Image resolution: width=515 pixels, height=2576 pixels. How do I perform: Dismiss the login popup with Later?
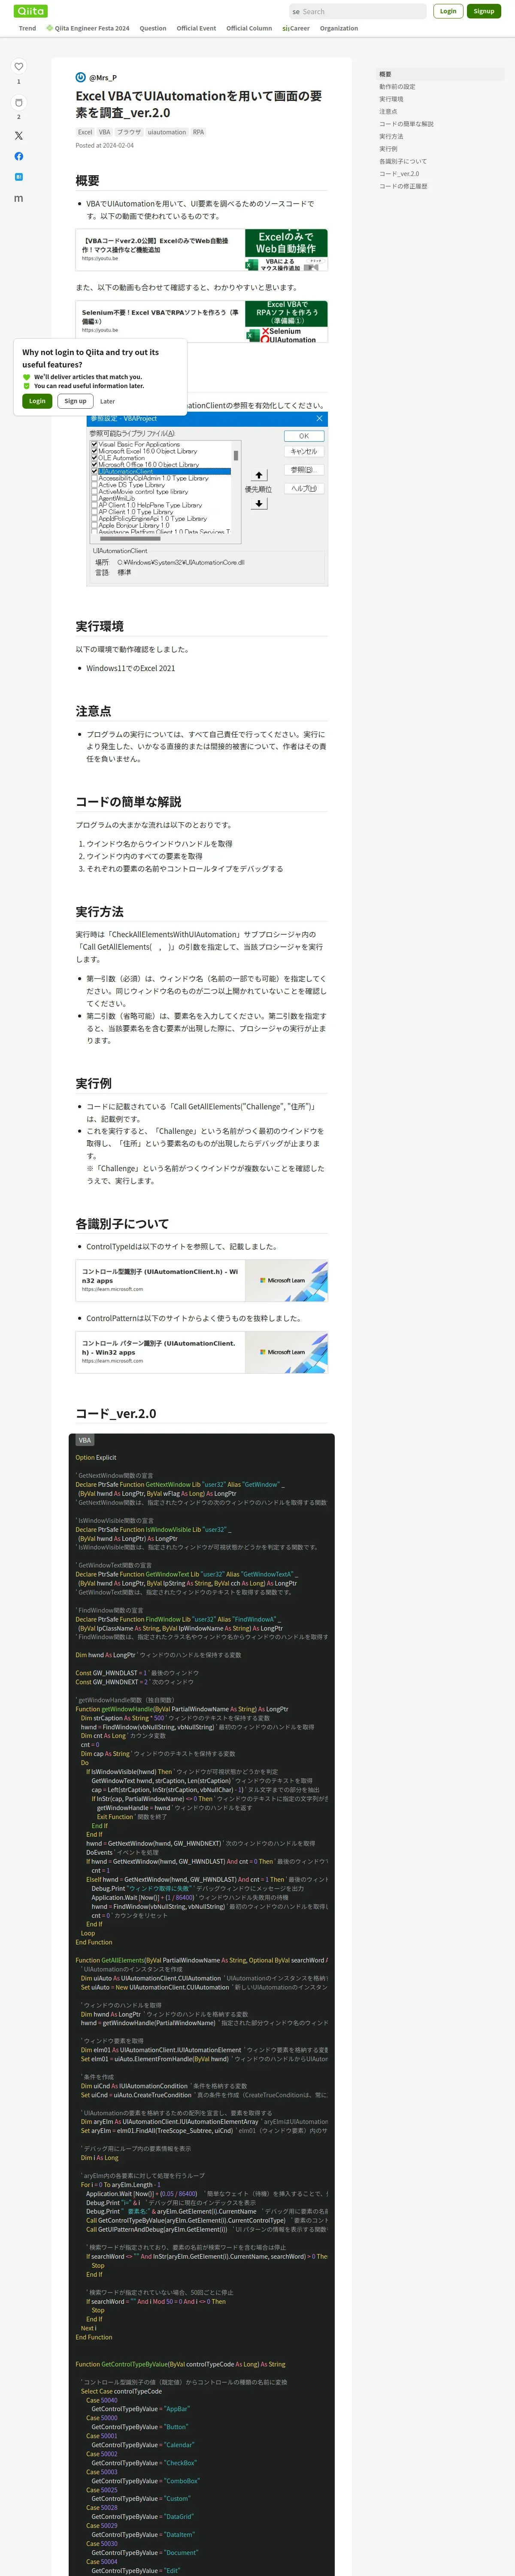pos(107,401)
